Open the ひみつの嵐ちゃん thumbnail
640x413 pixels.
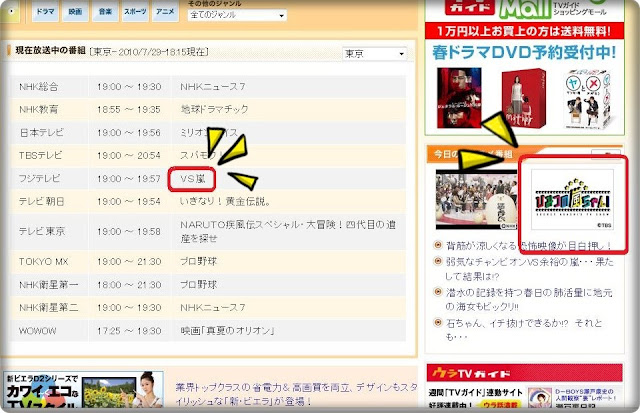(572, 200)
